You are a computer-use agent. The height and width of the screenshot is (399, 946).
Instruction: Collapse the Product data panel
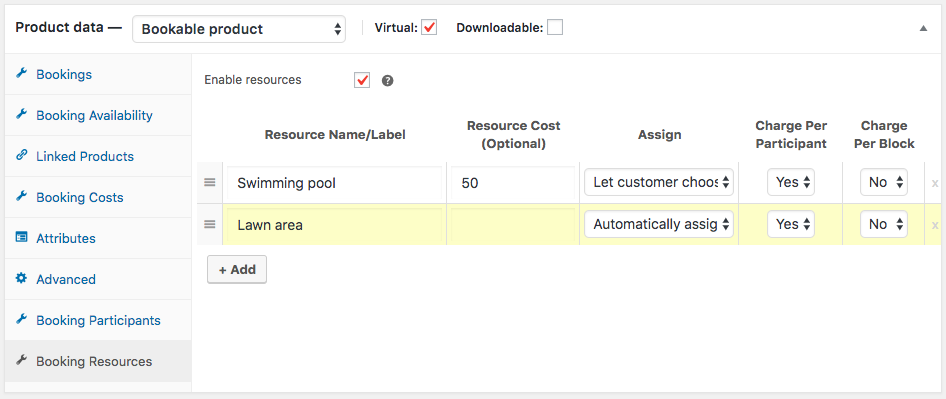923,28
